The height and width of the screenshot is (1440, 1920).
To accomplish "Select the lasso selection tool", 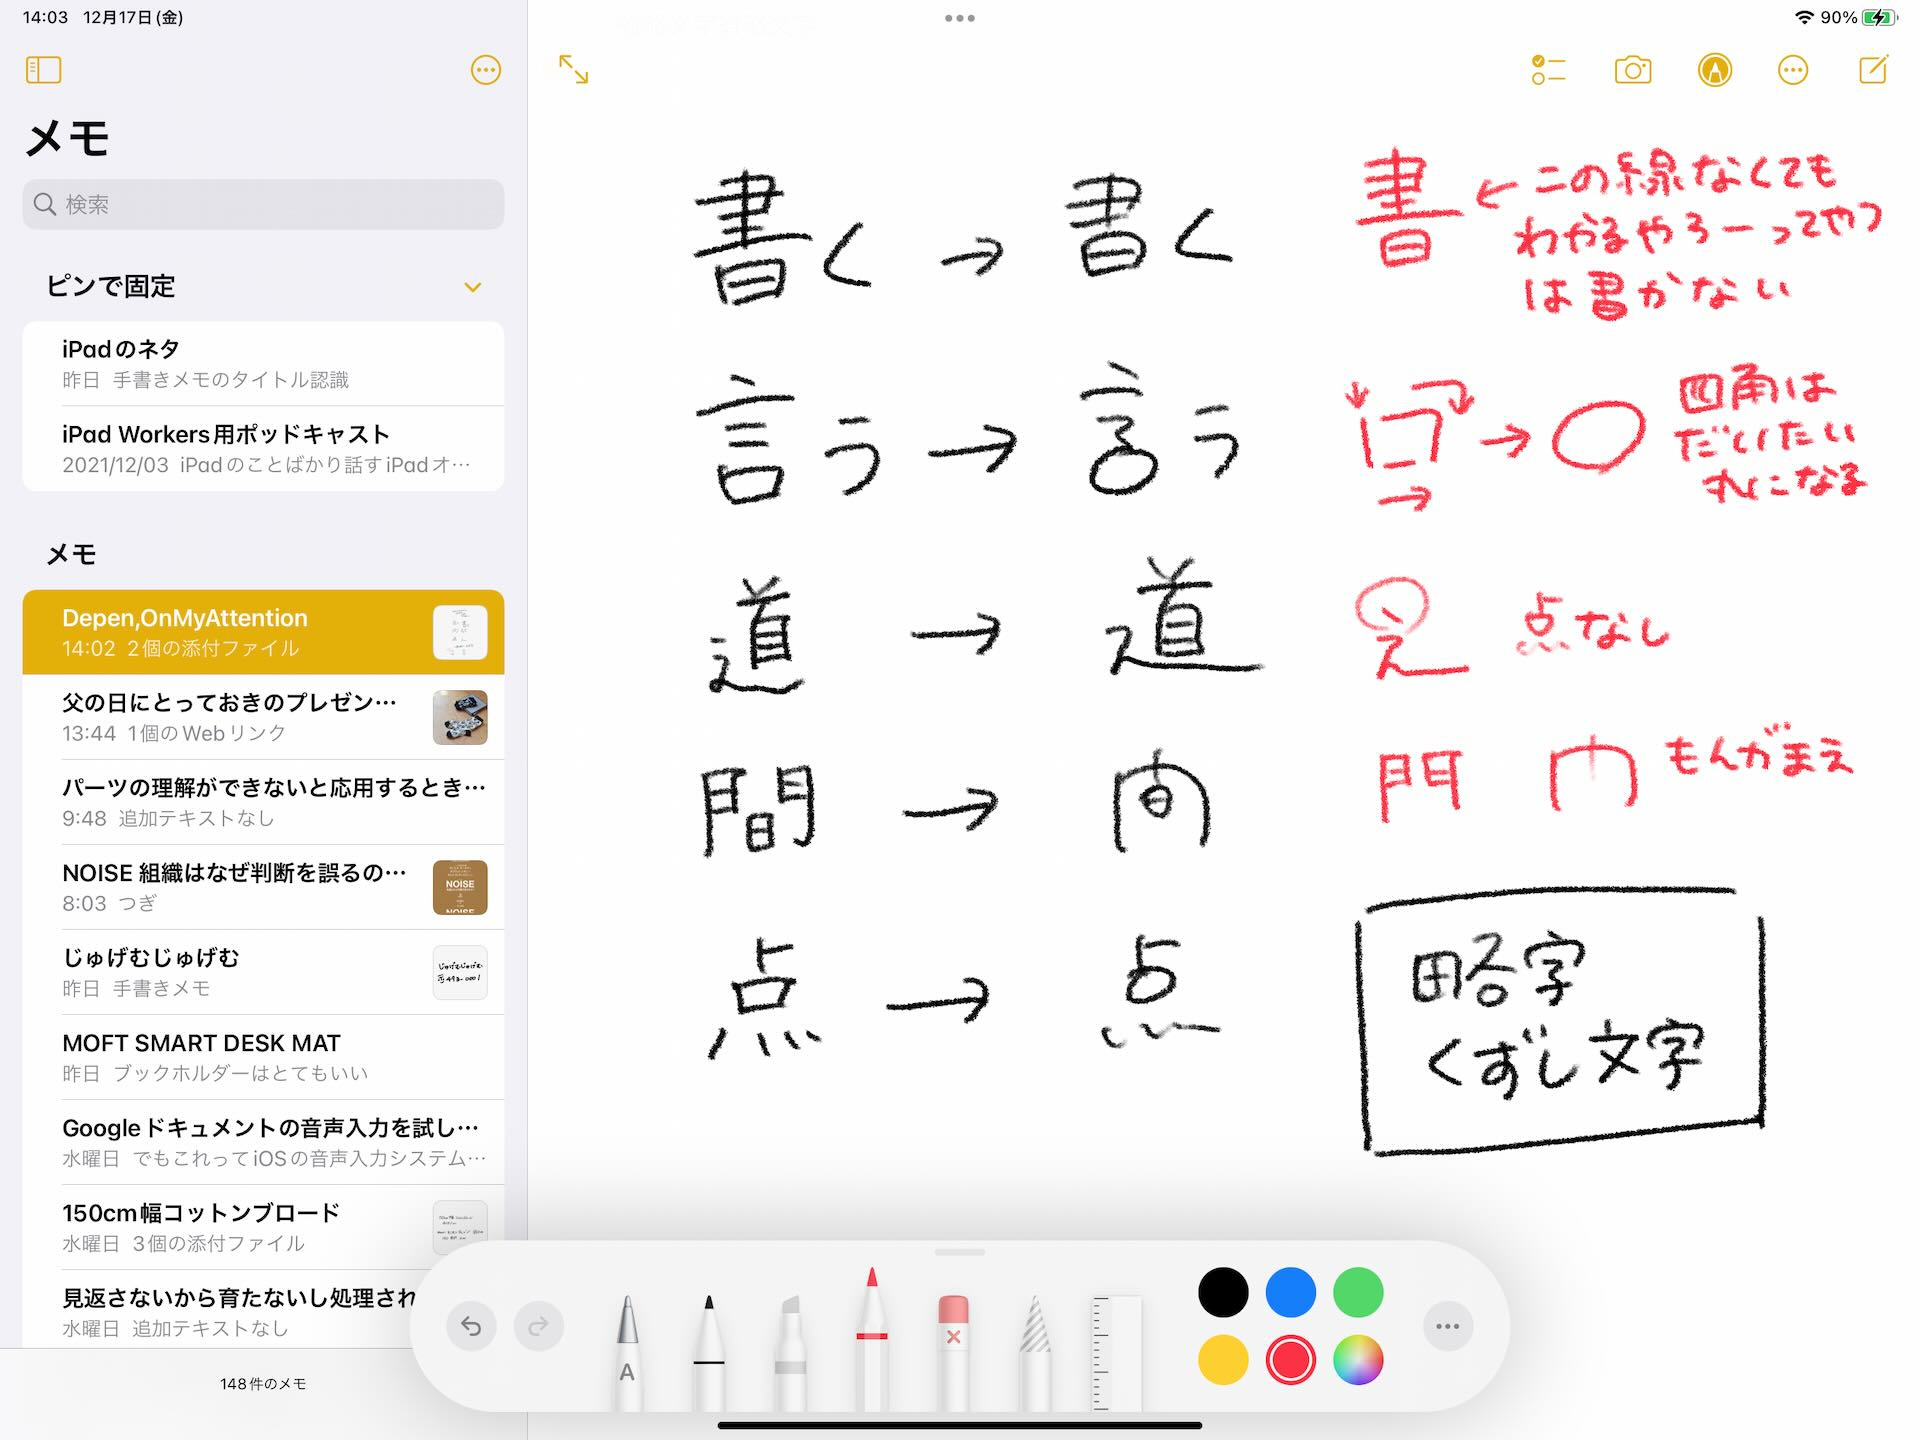I will (x=1035, y=1352).
